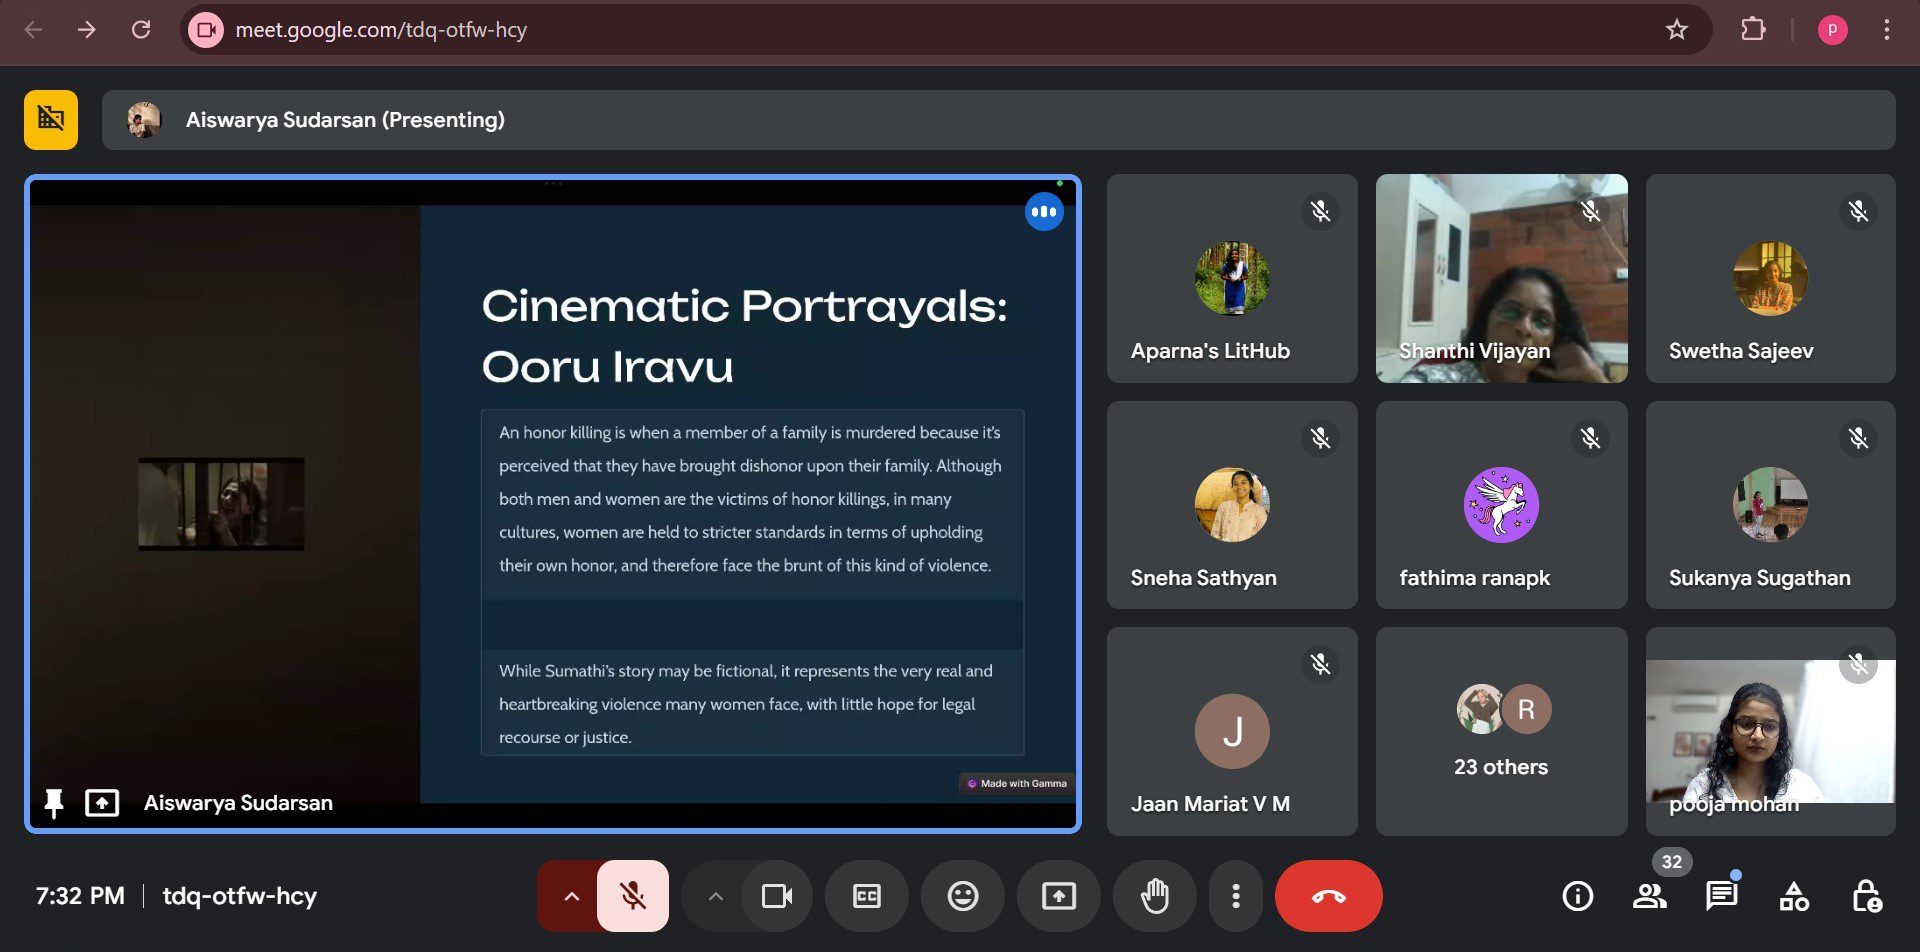Viewport: 1920px width, 952px height.
Task: Click the present screen icon in toolbar
Action: click(x=1058, y=896)
